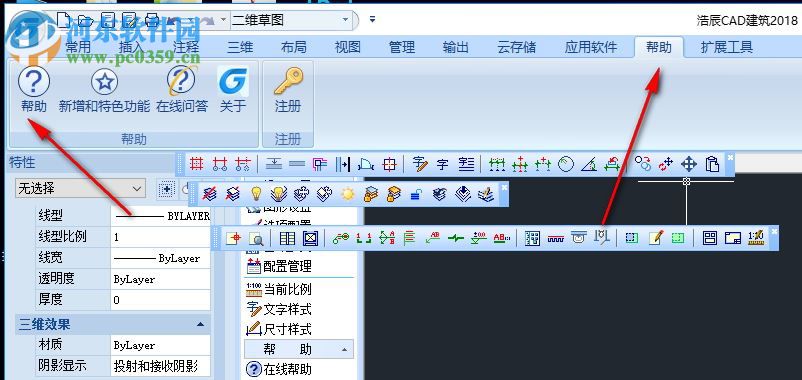Click the new file icon in quick access

tap(63, 20)
